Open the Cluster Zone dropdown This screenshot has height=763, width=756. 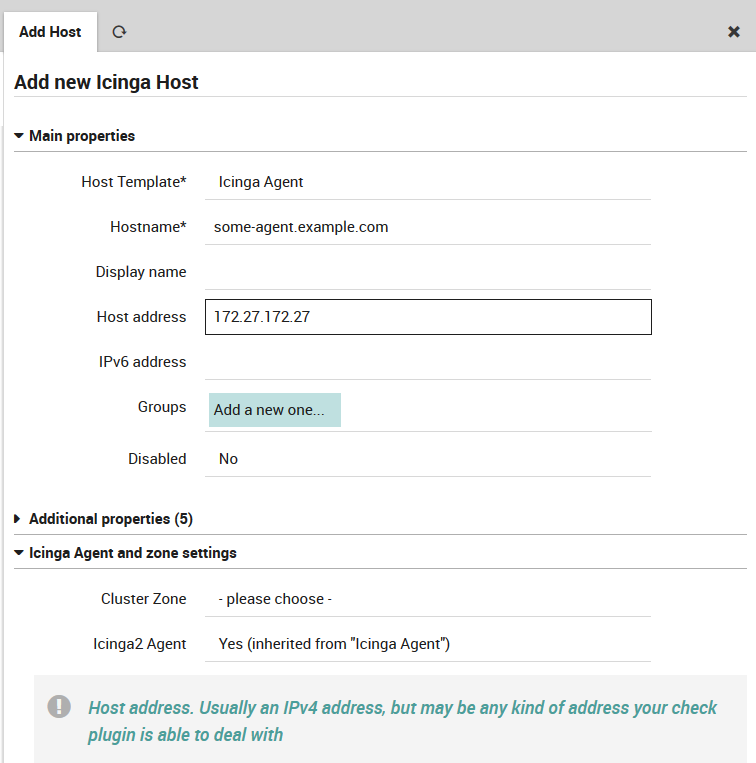tap(428, 599)
